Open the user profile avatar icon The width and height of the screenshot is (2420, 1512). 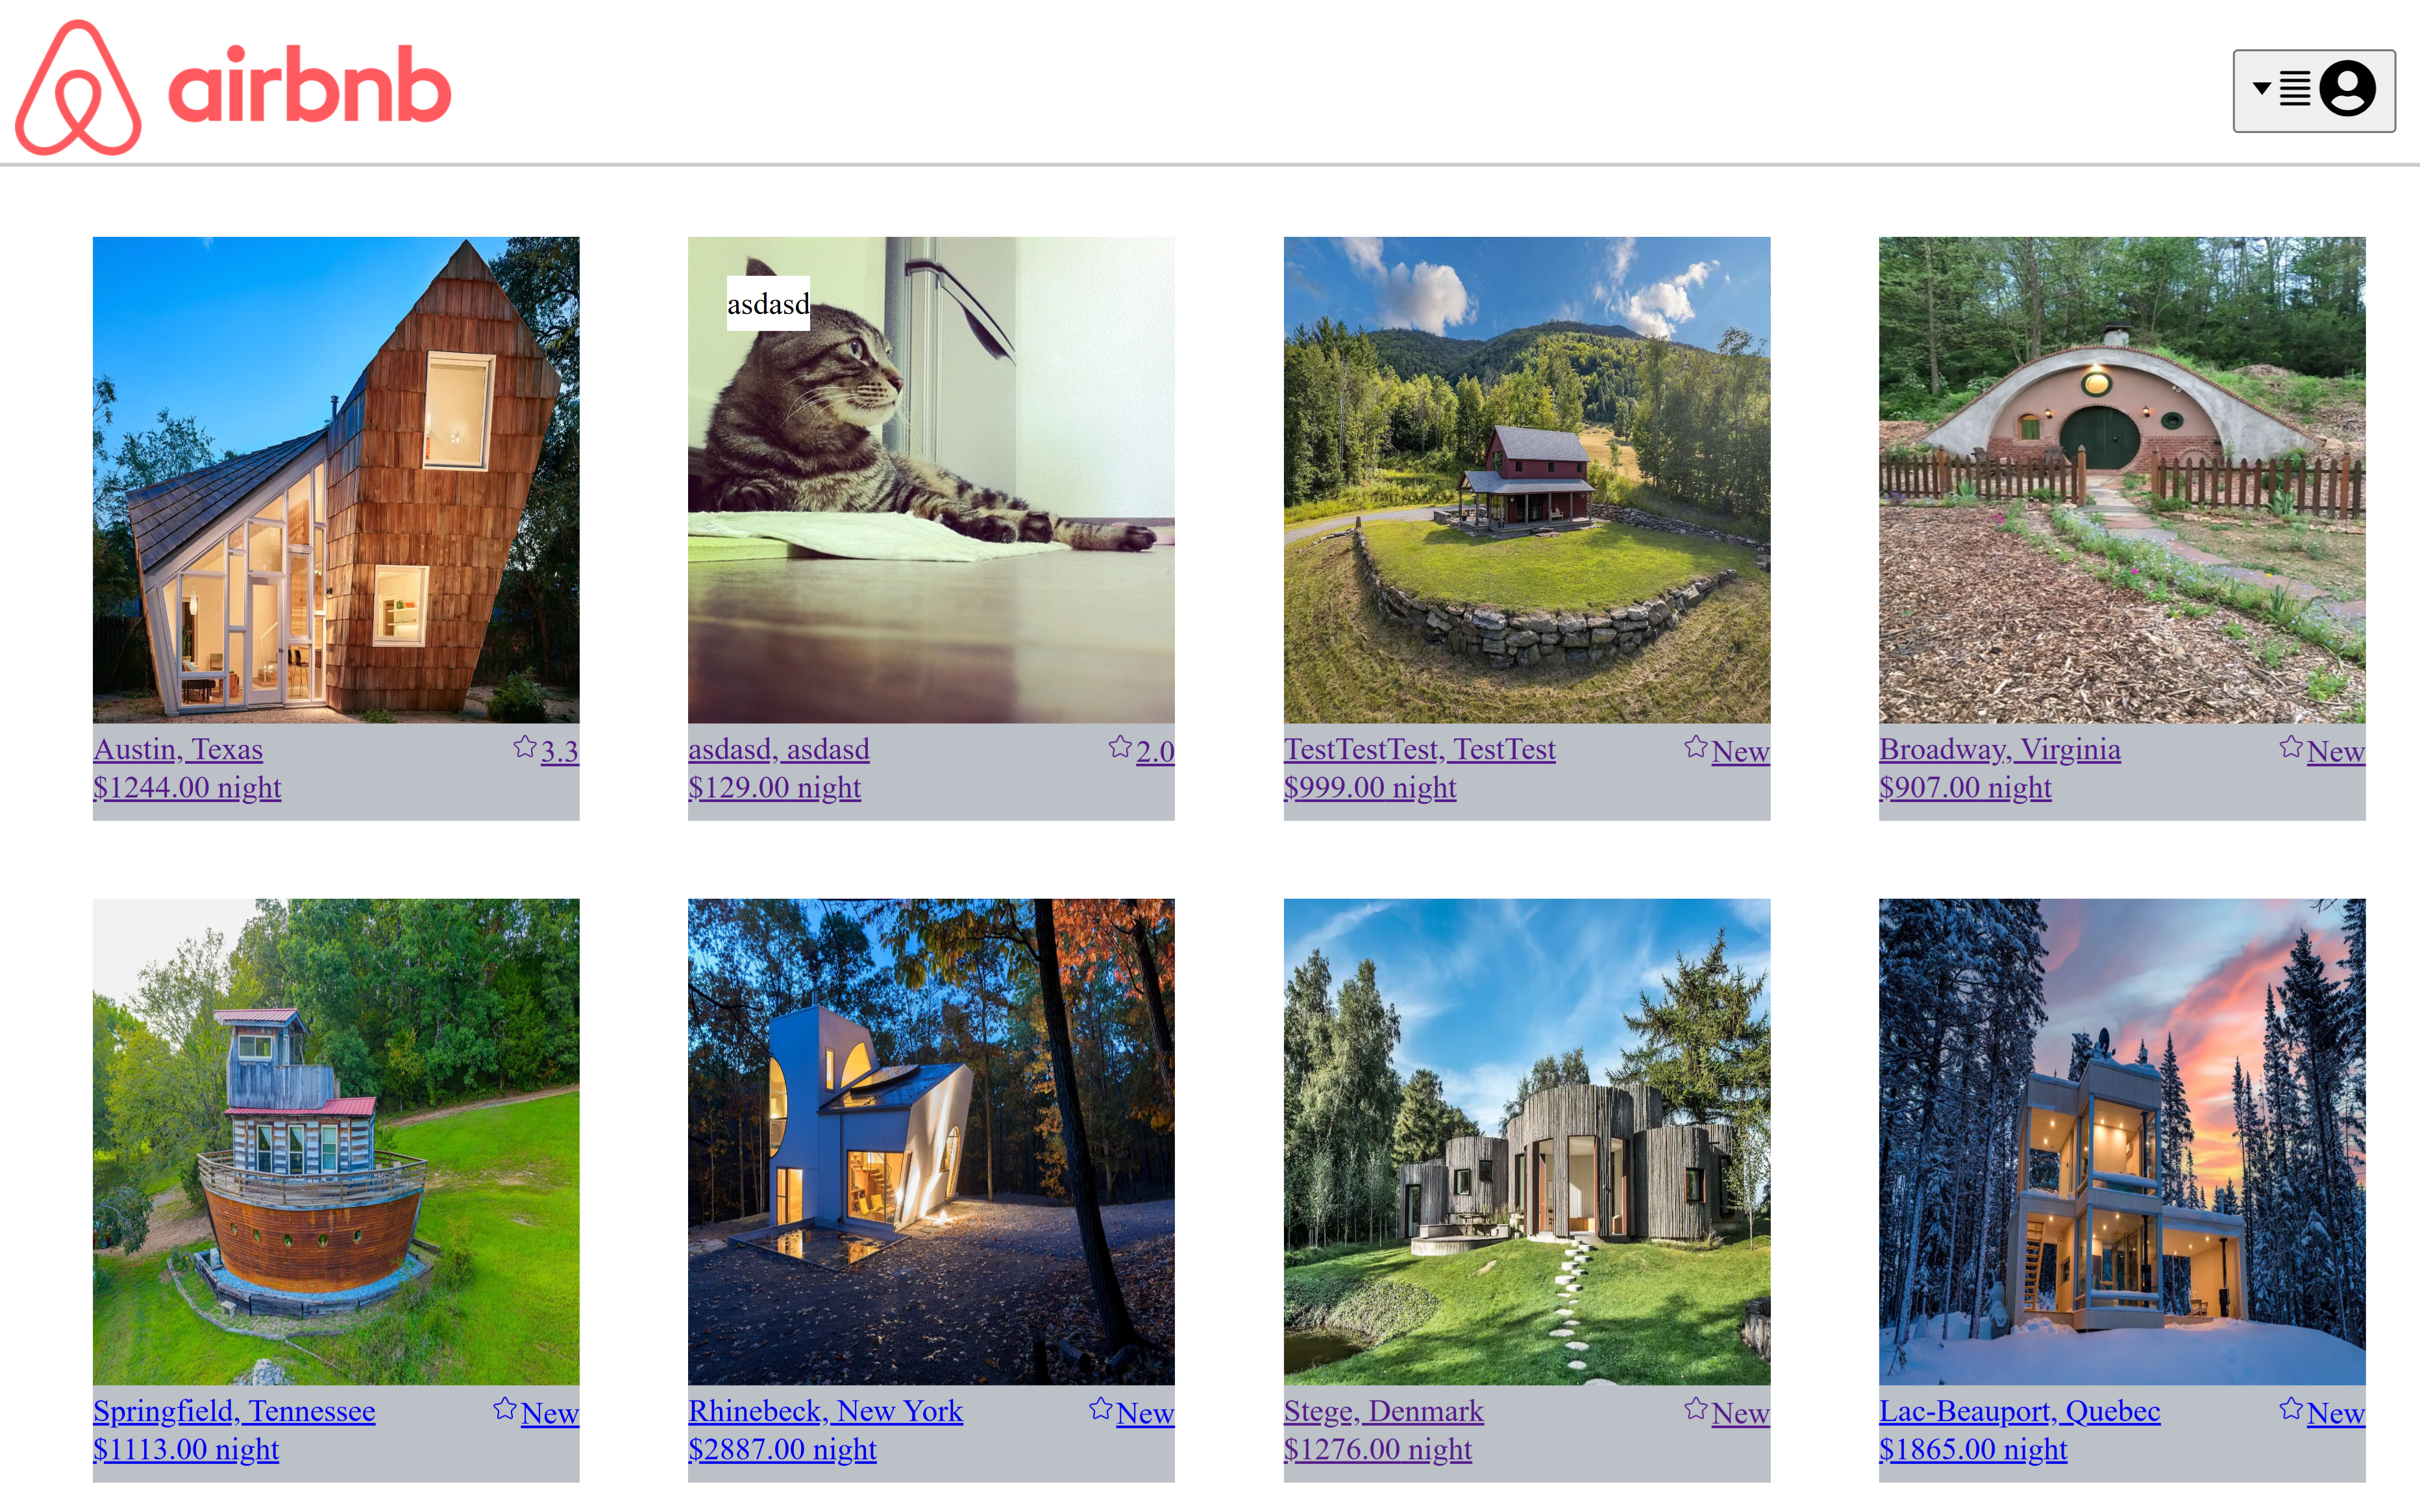(x=2347, y=88)
